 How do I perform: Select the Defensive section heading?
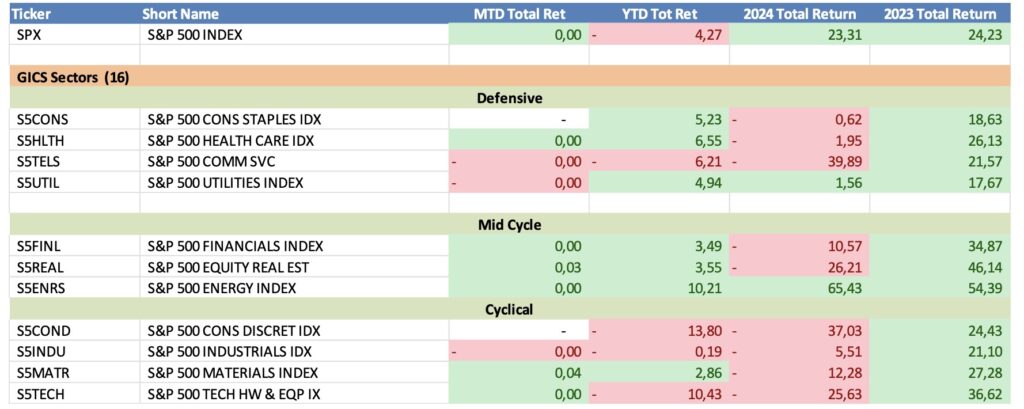point(509,98)
